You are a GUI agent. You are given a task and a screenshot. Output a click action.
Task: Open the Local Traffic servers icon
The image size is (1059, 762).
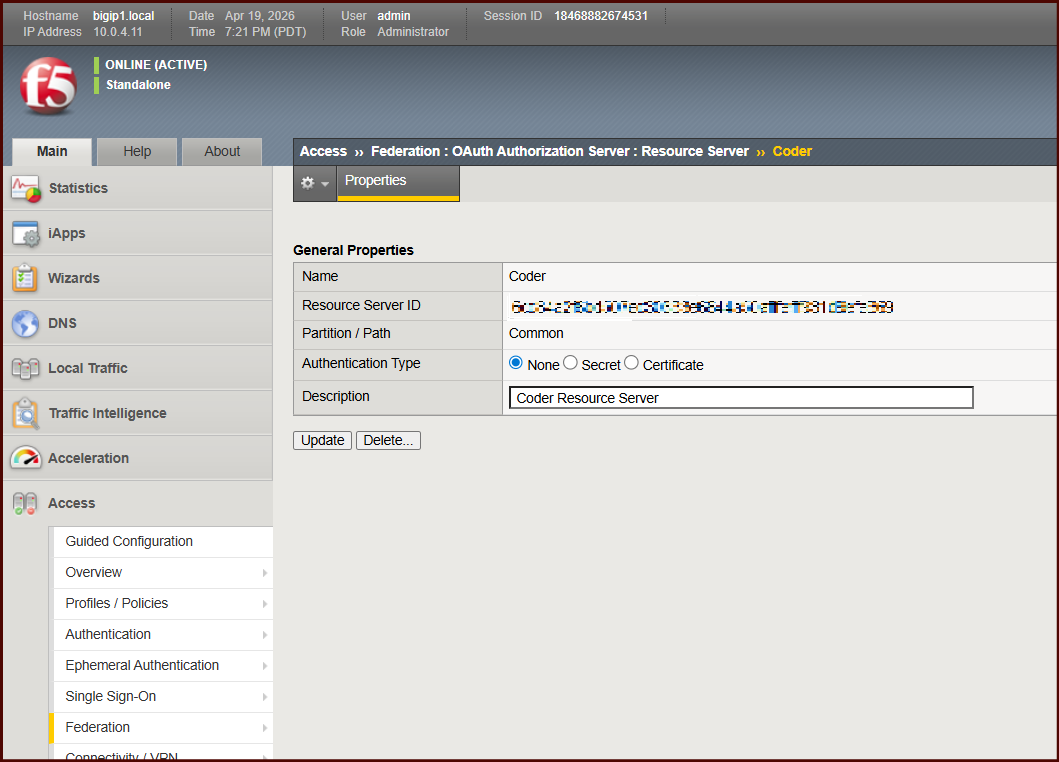point(25,368)
